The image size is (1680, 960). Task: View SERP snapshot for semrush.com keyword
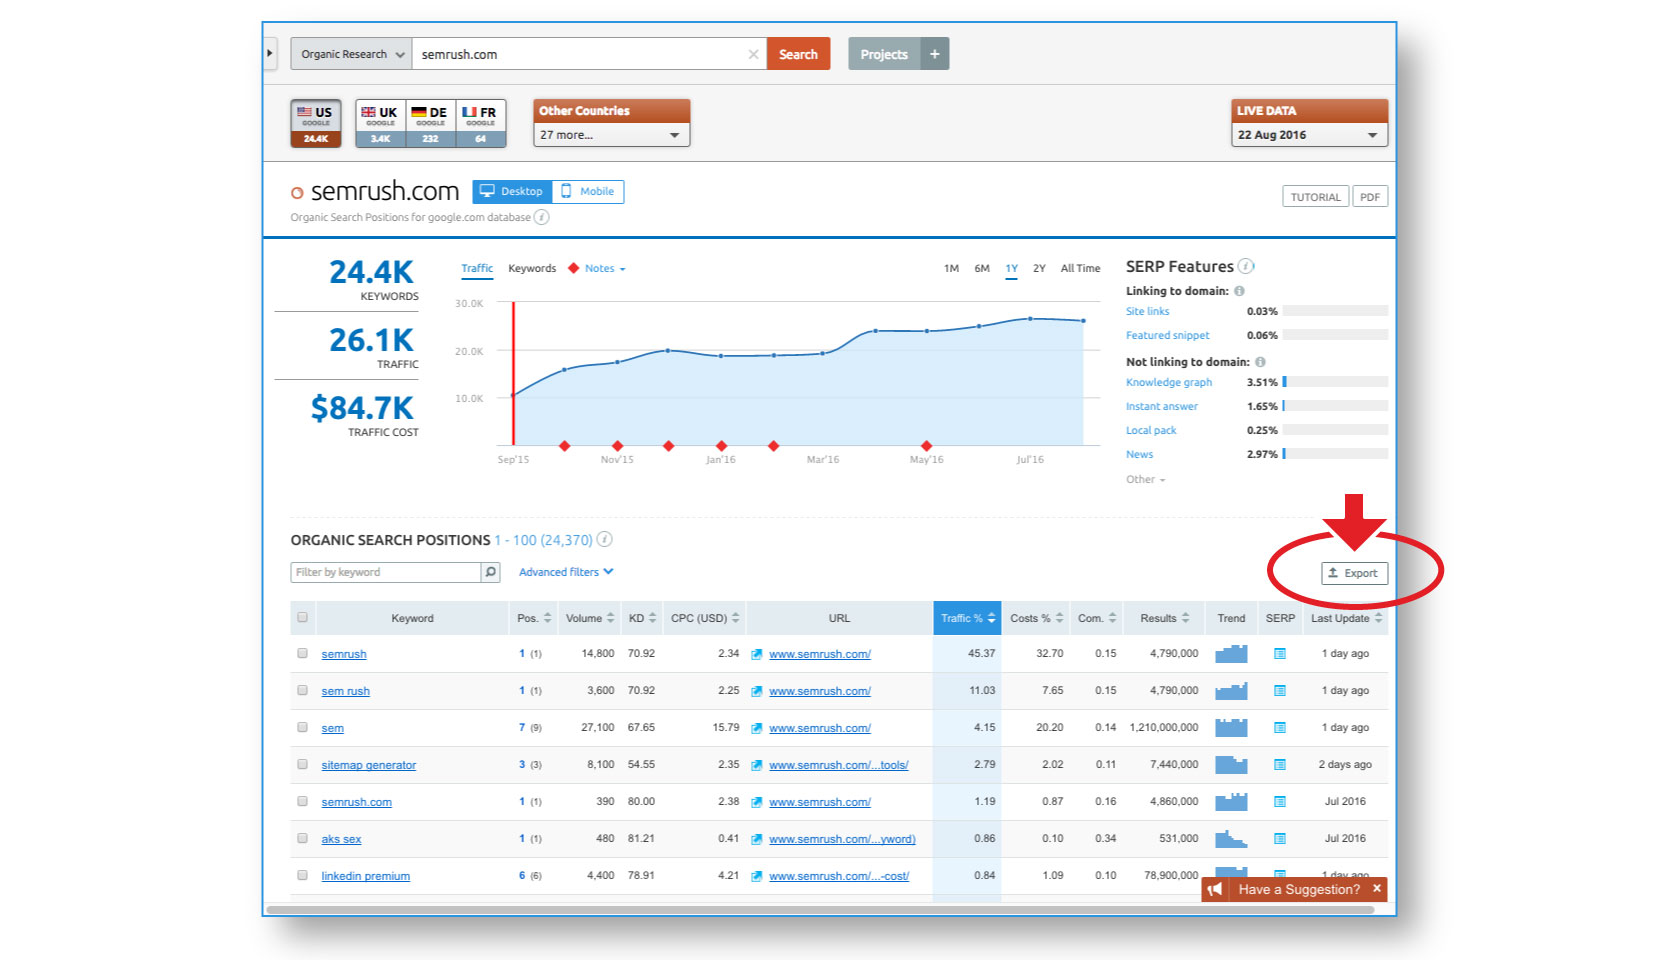click(x=1279, y=802)
